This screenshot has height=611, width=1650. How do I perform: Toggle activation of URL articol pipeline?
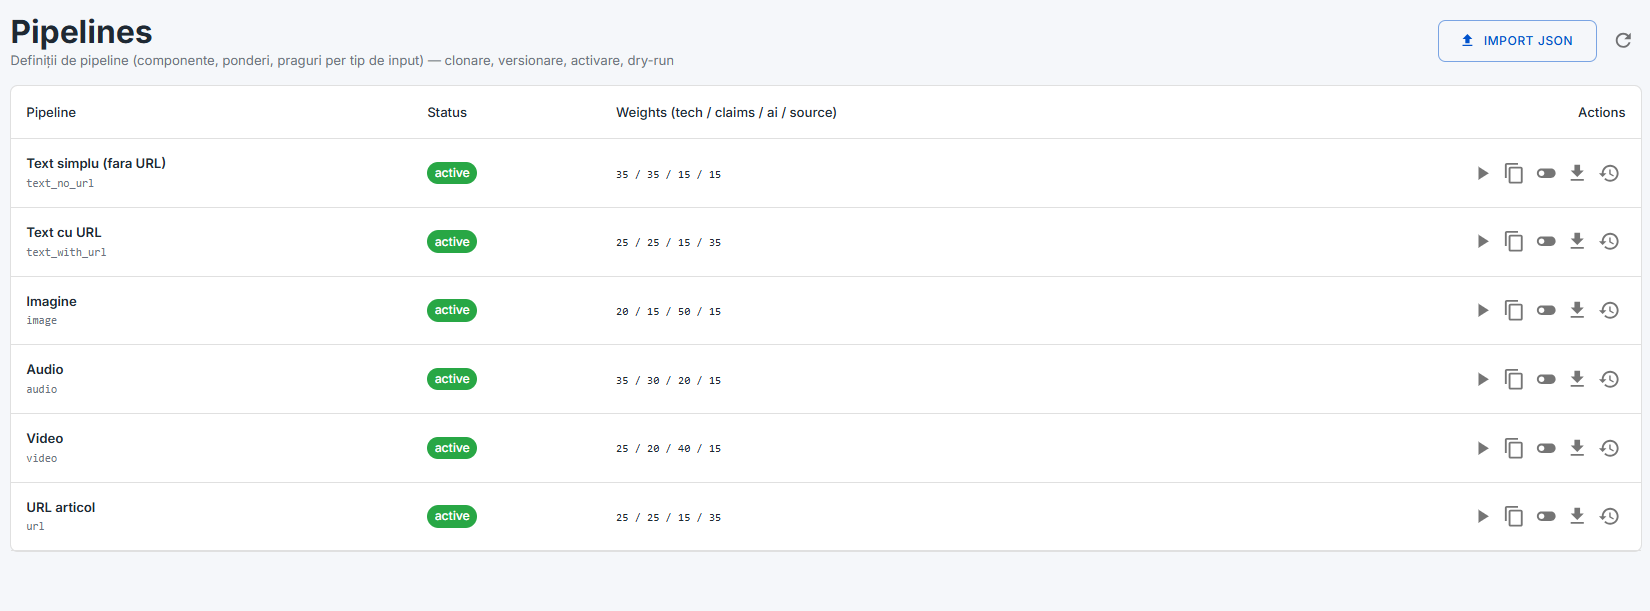tap(1546, 516)
